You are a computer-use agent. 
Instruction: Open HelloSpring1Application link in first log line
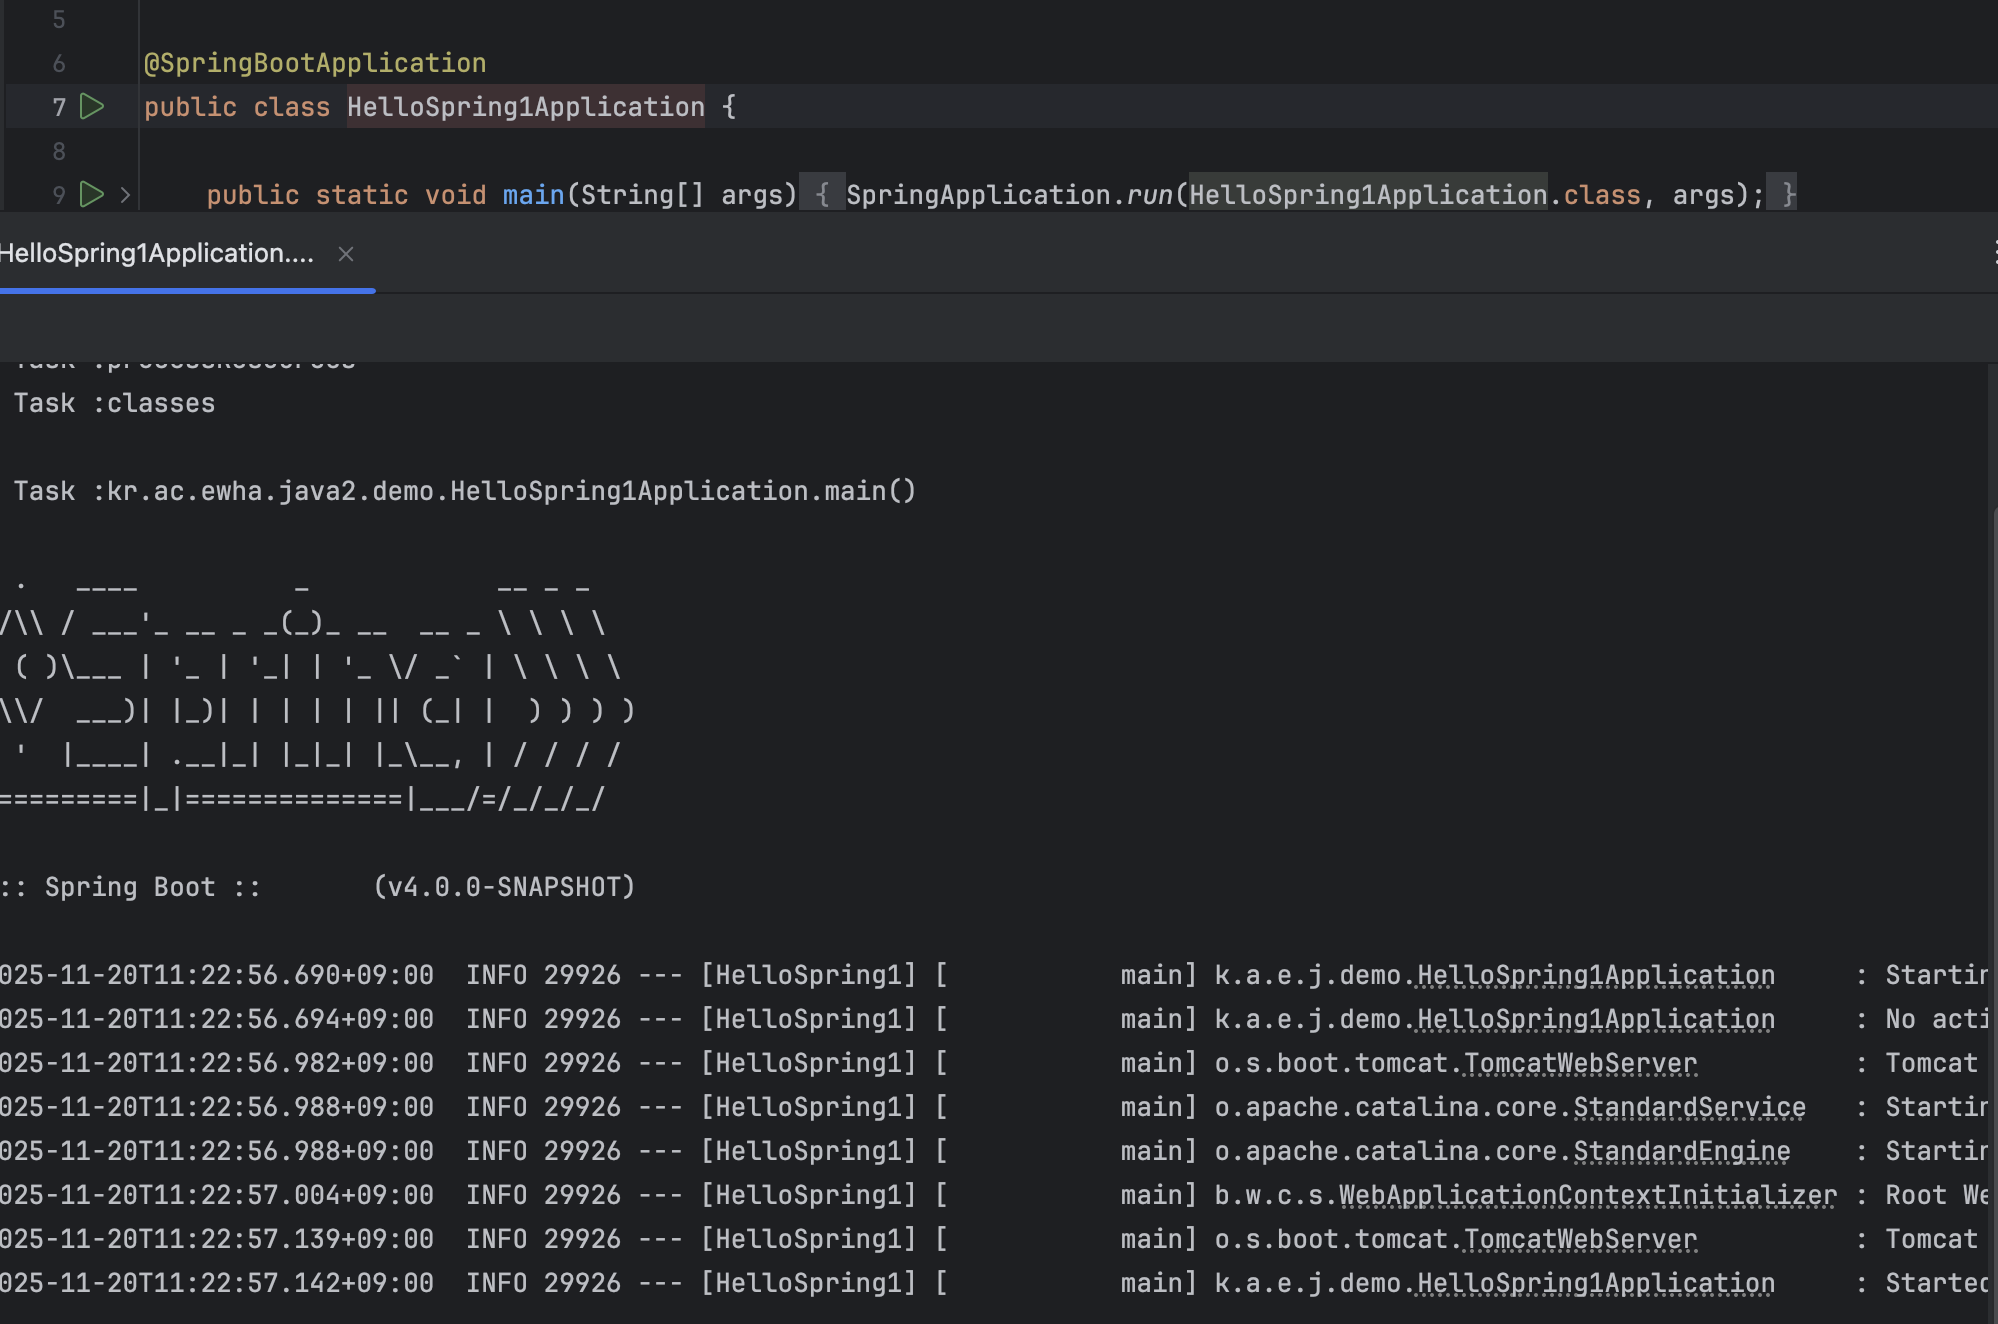(x=1595, y=975)
